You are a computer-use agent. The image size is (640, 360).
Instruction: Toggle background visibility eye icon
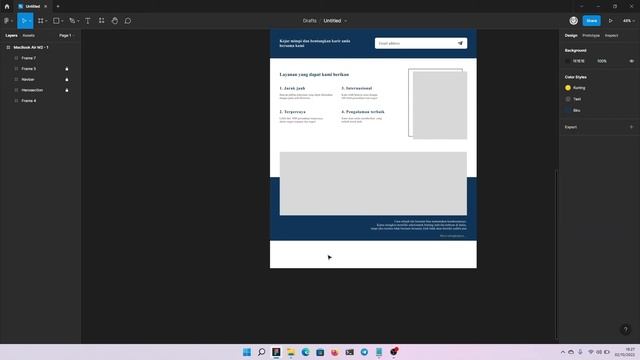pyautogui.click(x=631, y=61)
